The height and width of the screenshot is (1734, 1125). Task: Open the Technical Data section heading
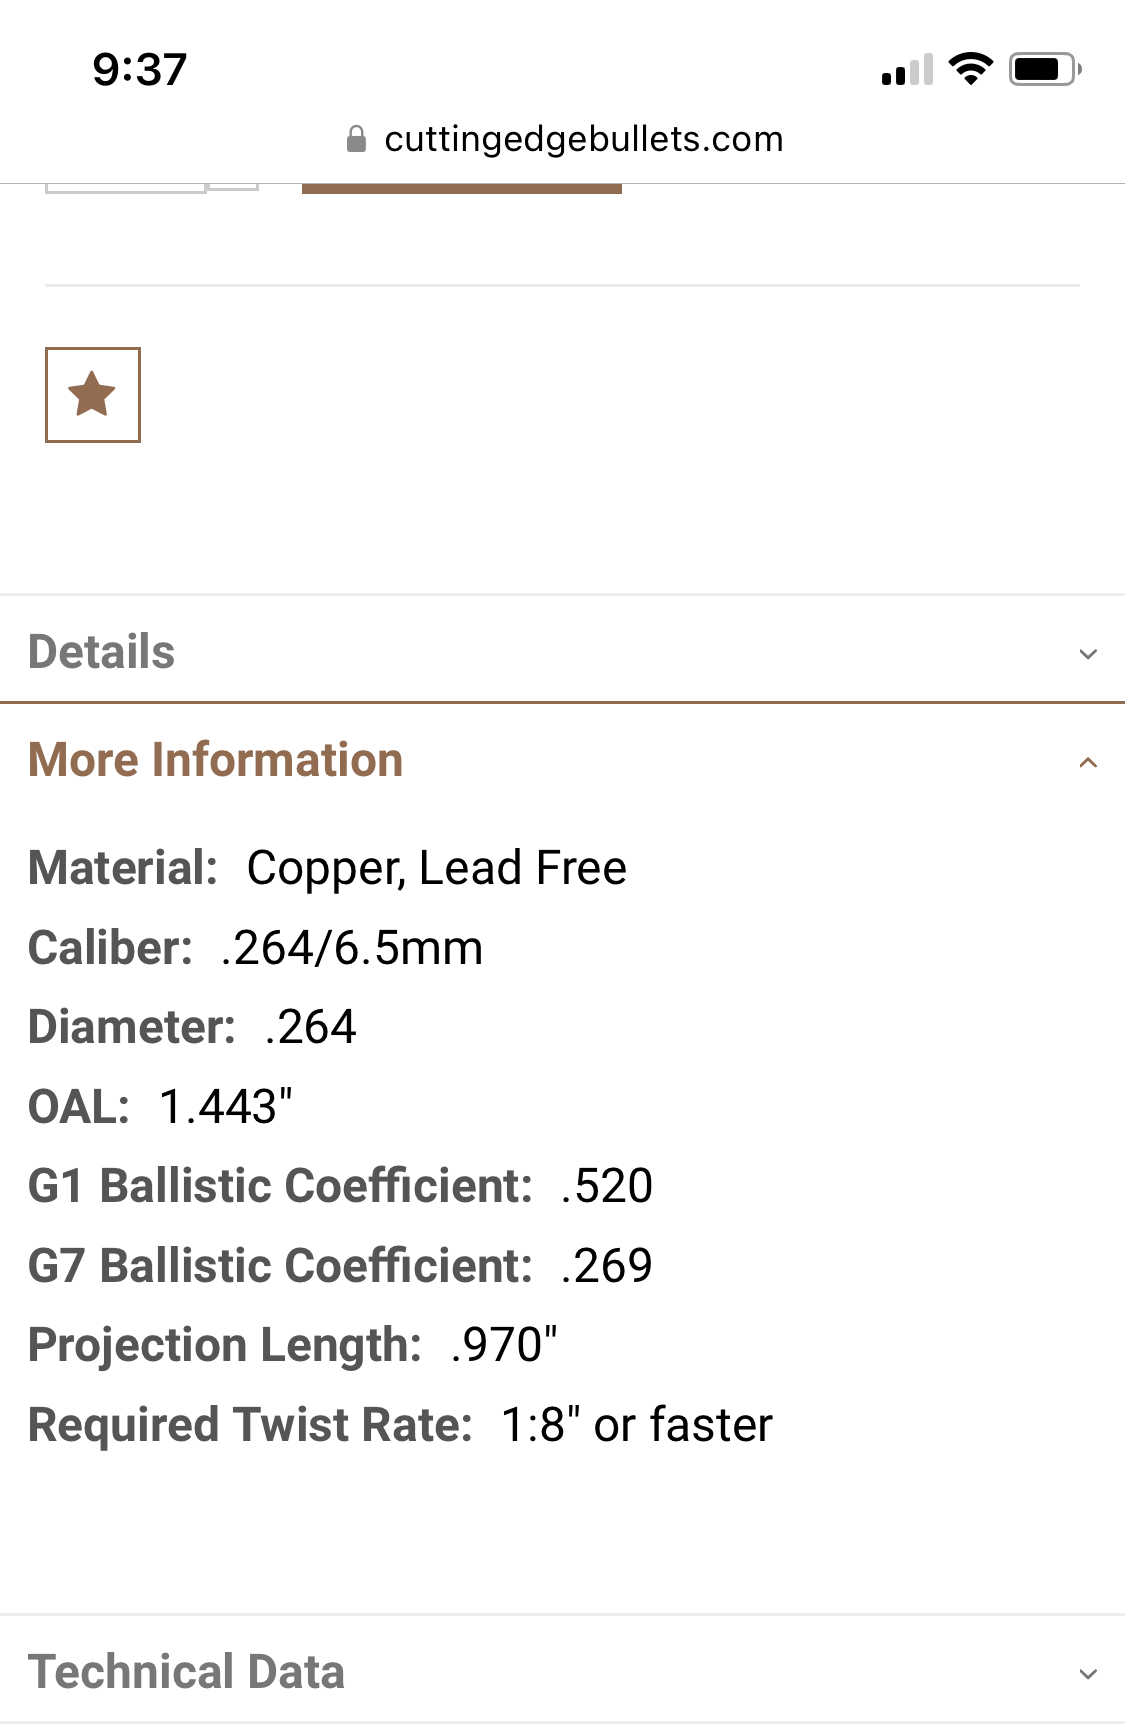pyautogui.click(x=187, y=1672)
